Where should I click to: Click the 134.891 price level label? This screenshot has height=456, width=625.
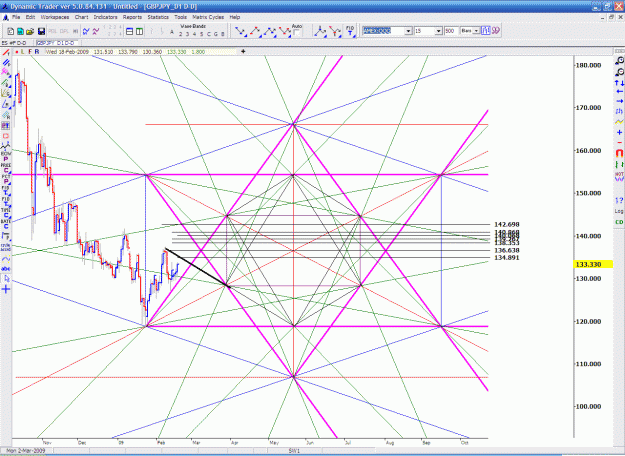coord(507,258)
